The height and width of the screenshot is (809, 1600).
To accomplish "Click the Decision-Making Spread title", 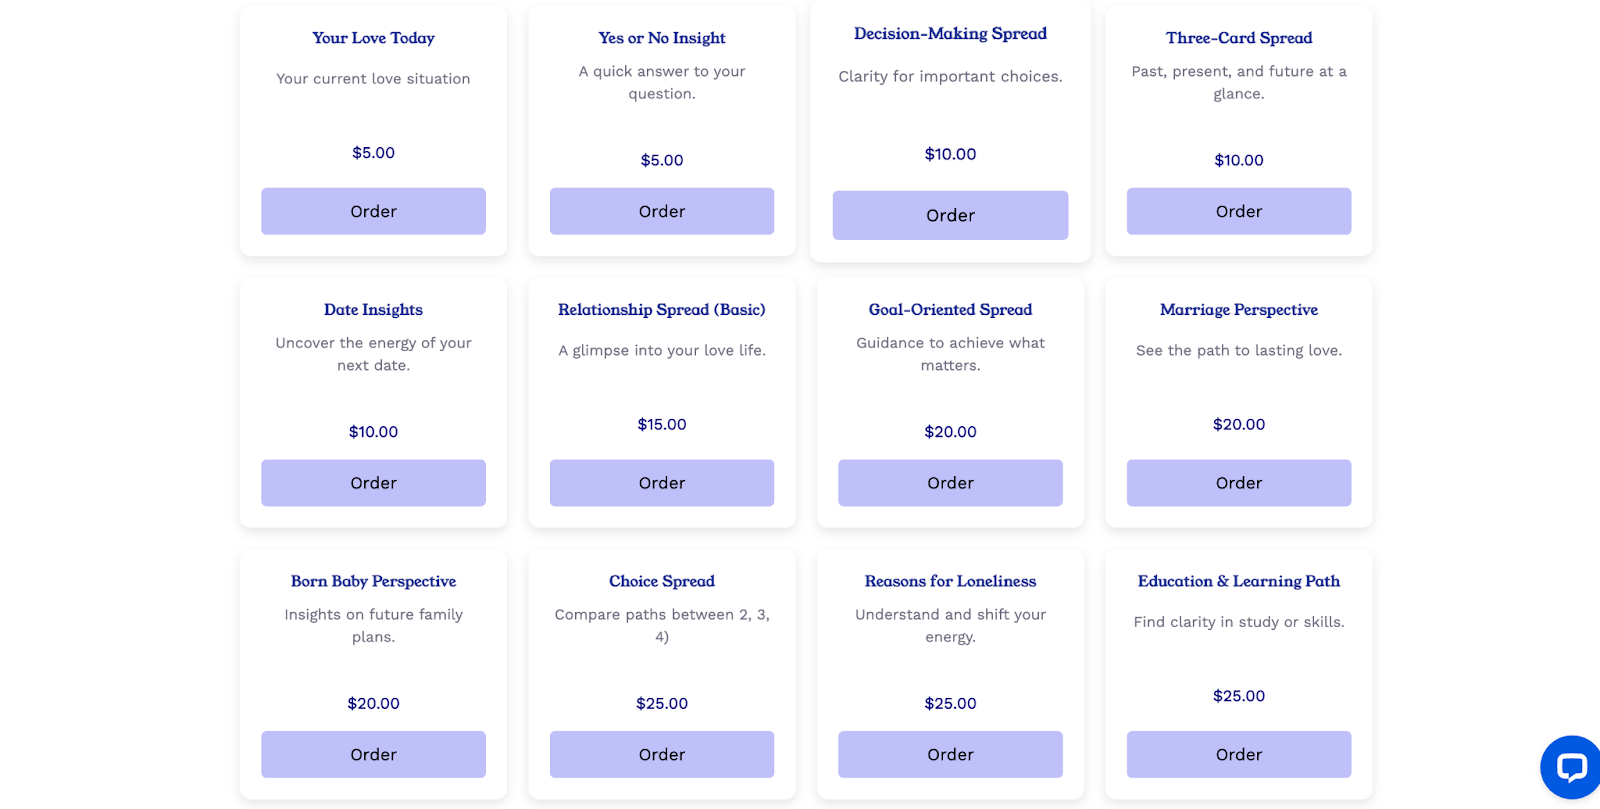I will pos(950,34).
